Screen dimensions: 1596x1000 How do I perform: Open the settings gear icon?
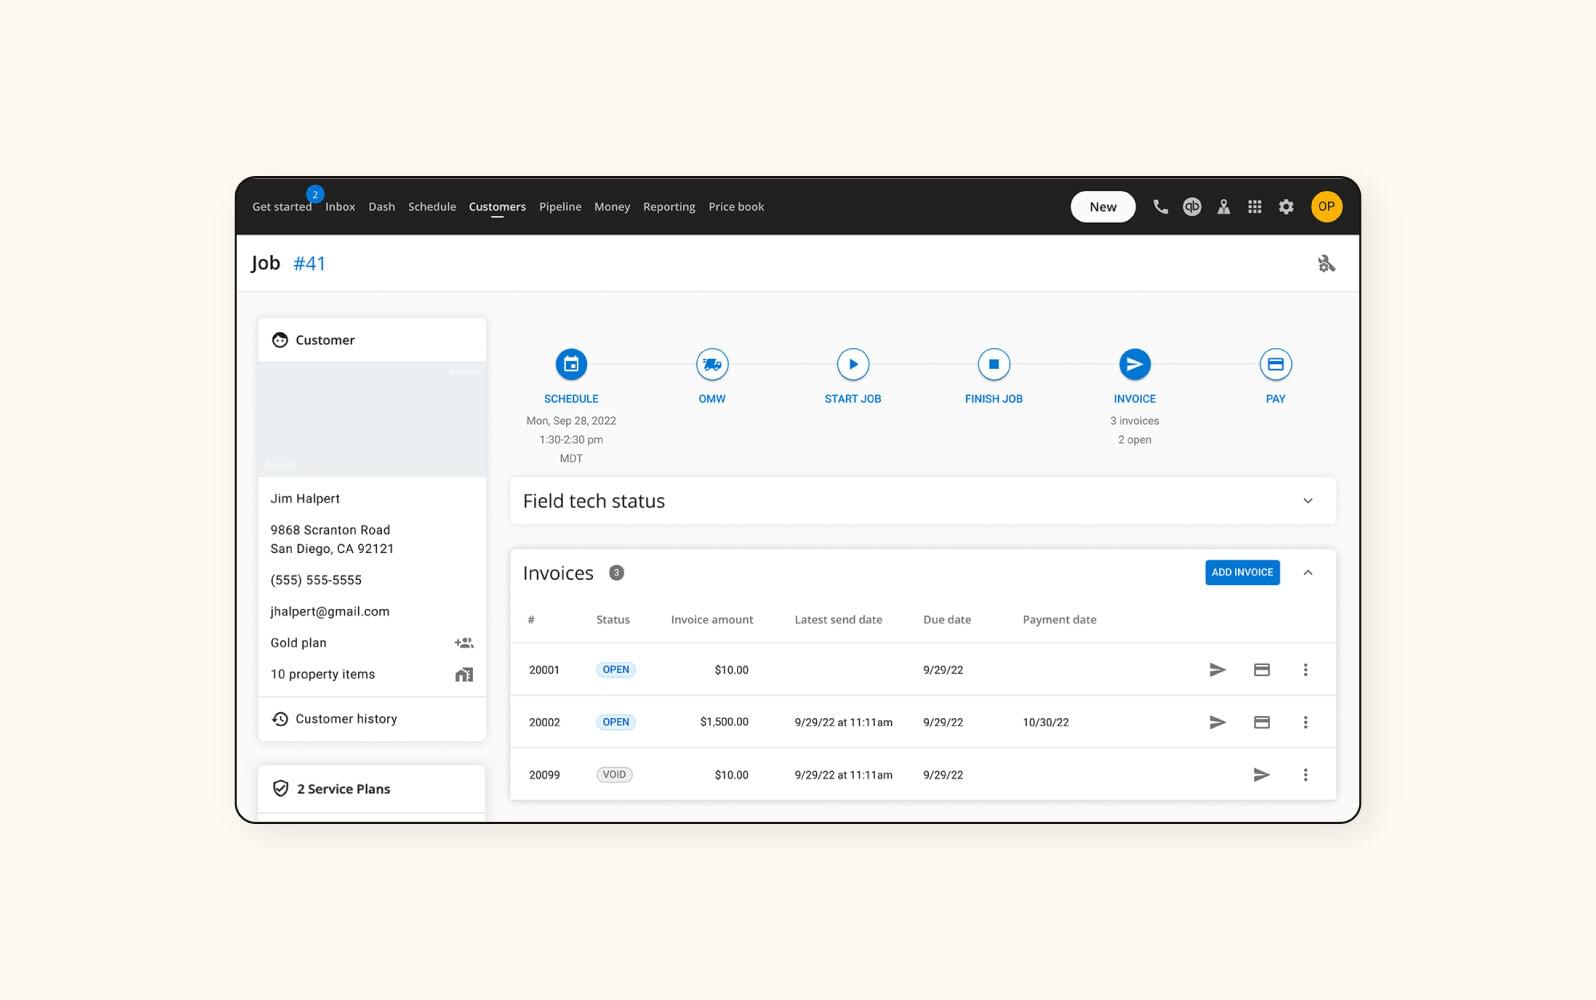click(x=1286, y=207)
